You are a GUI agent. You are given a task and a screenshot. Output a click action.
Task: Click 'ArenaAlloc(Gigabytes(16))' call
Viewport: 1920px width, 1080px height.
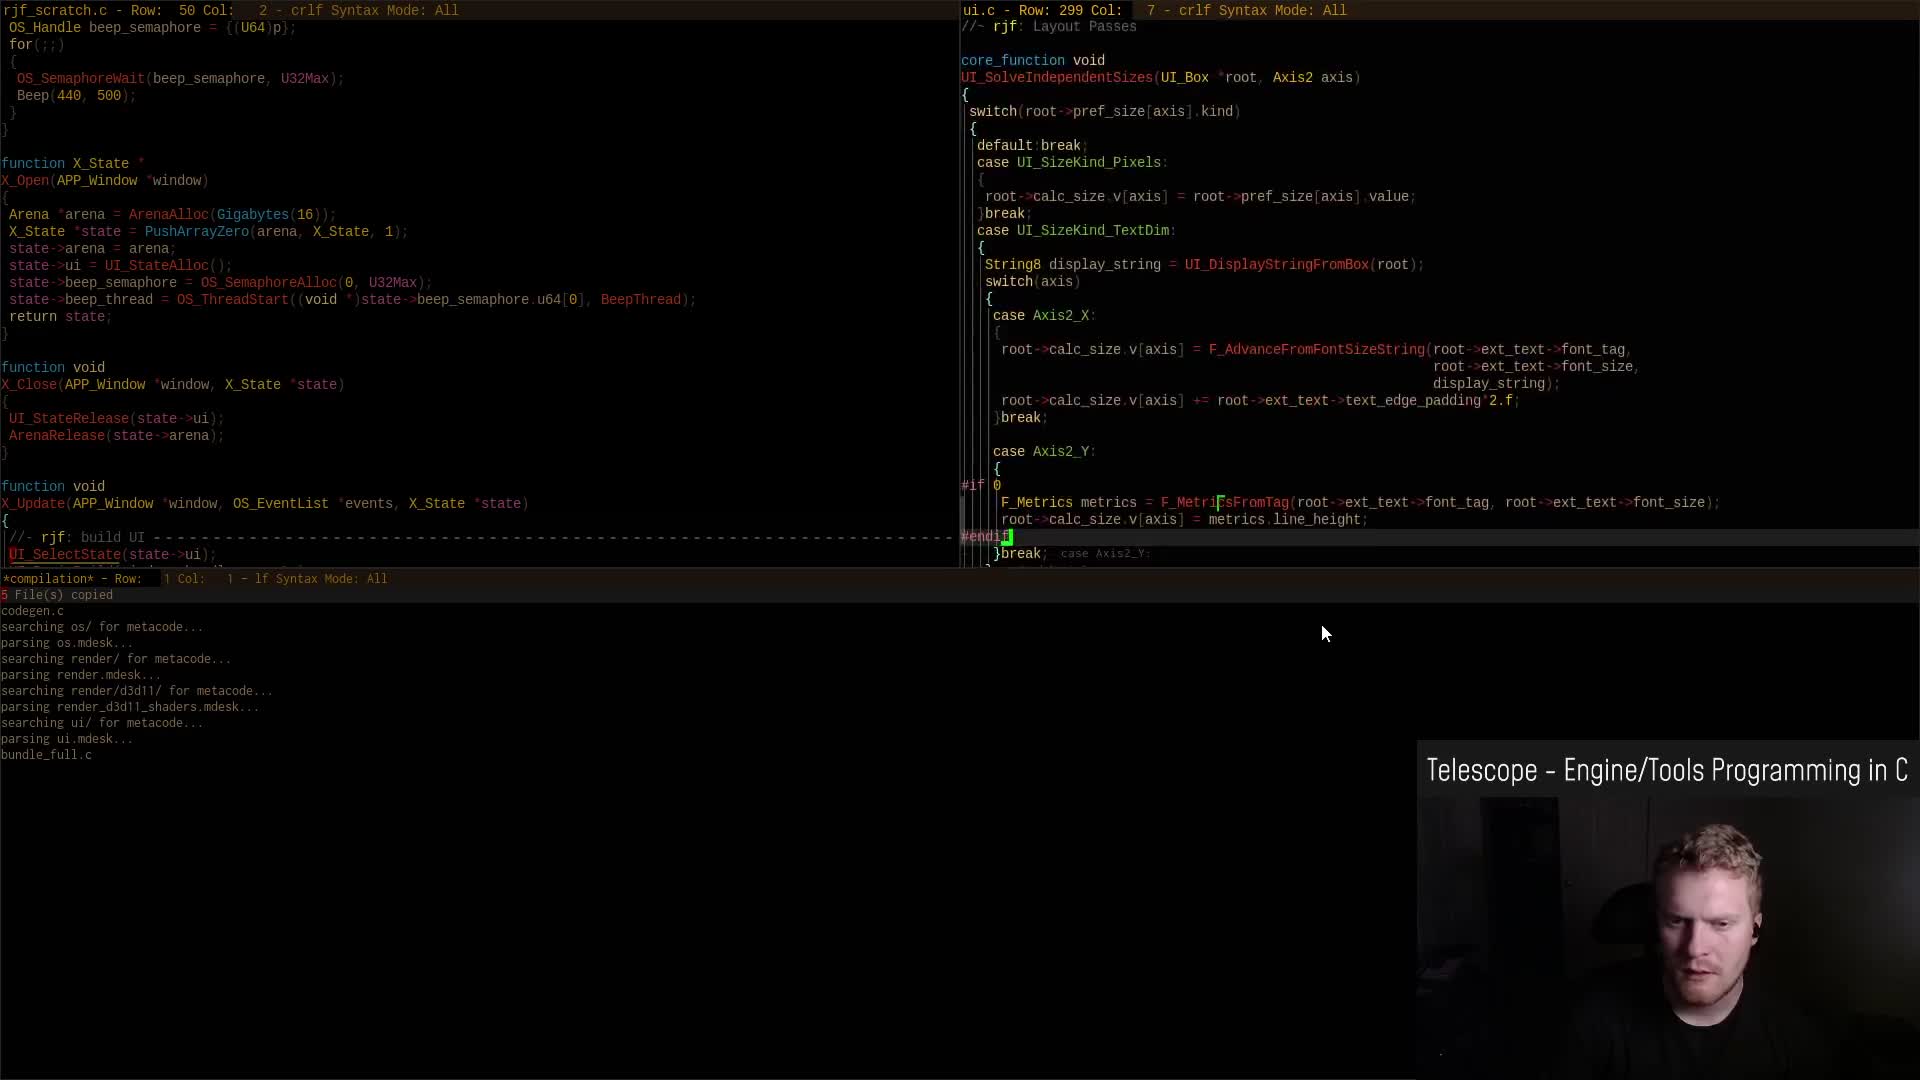click(x=228, y=214)
